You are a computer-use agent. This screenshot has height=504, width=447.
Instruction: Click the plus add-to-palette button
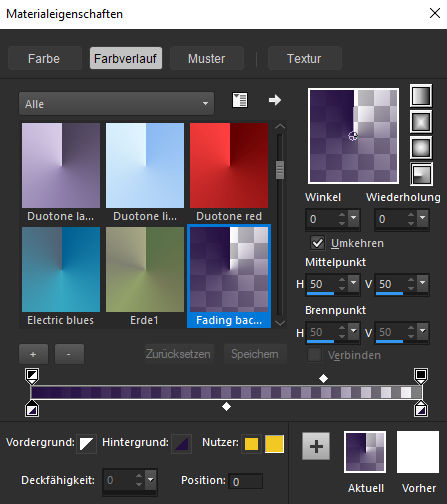tap(316, 446)
